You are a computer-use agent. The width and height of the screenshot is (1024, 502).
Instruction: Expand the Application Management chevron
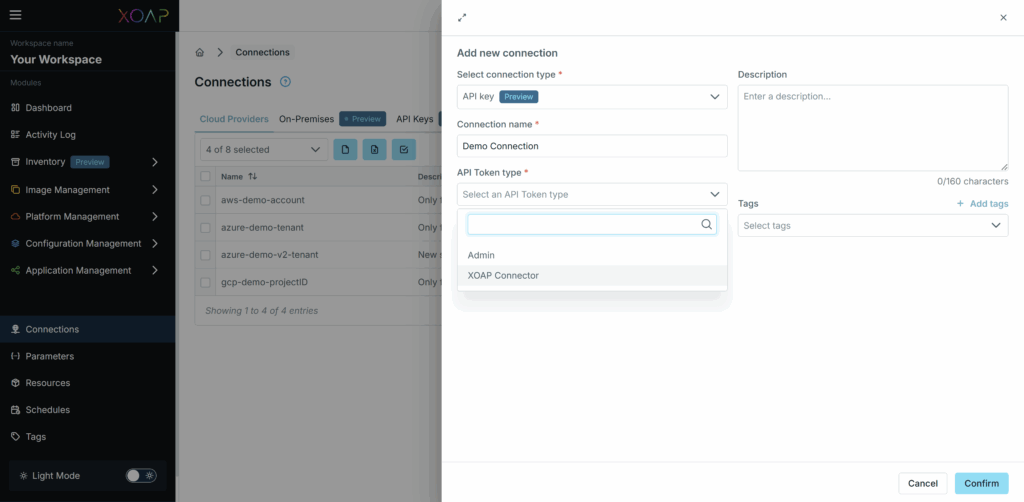click(155, 270)
